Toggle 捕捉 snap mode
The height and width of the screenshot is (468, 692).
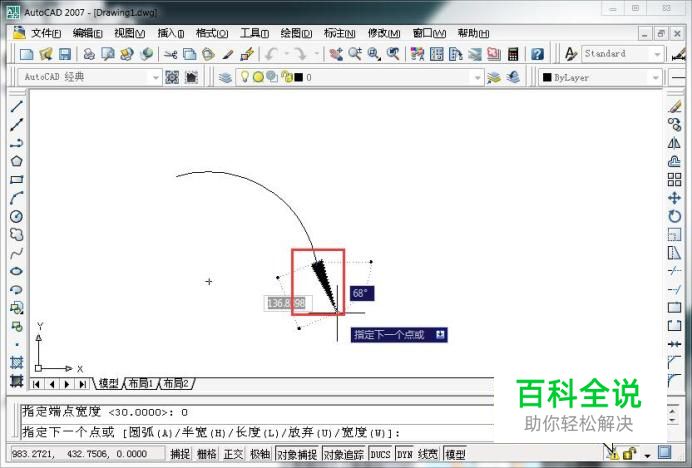(180, 454)
